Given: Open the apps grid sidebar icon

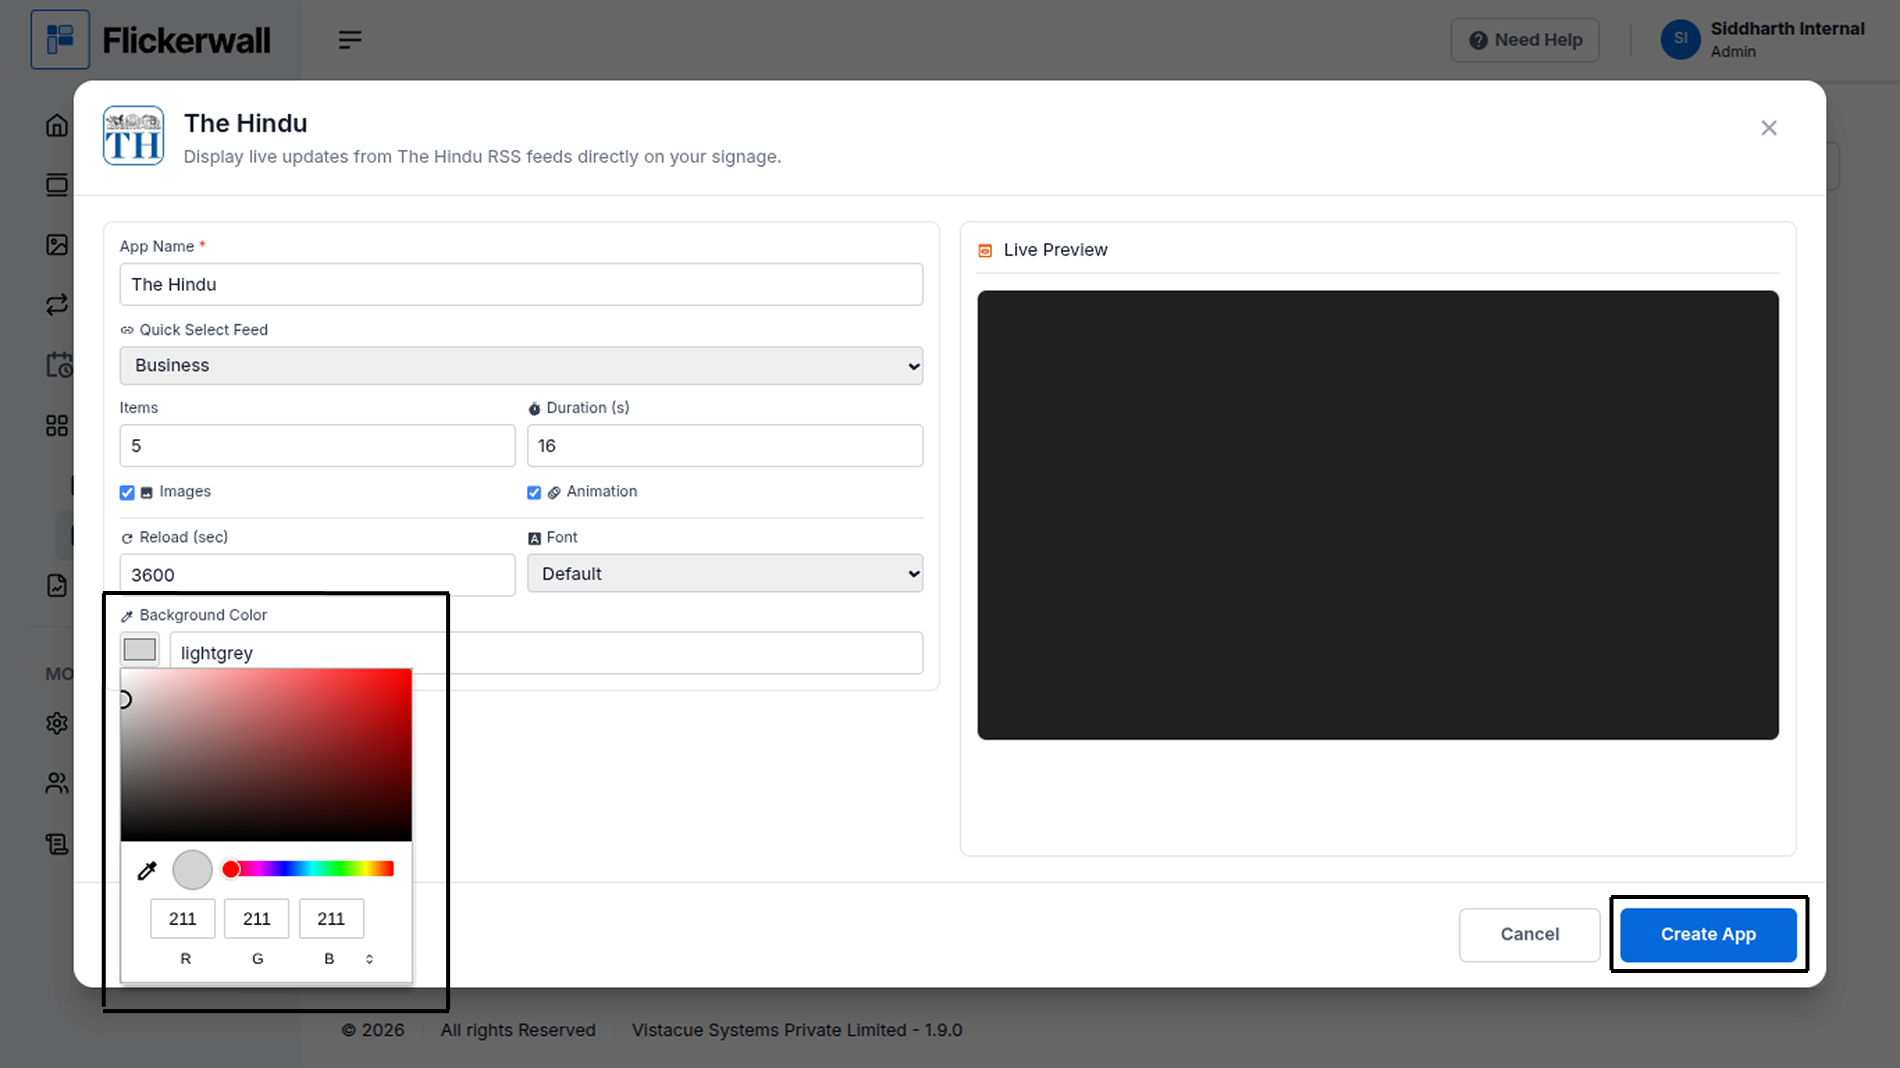Looking at the screenshot, I should point(57,426).
